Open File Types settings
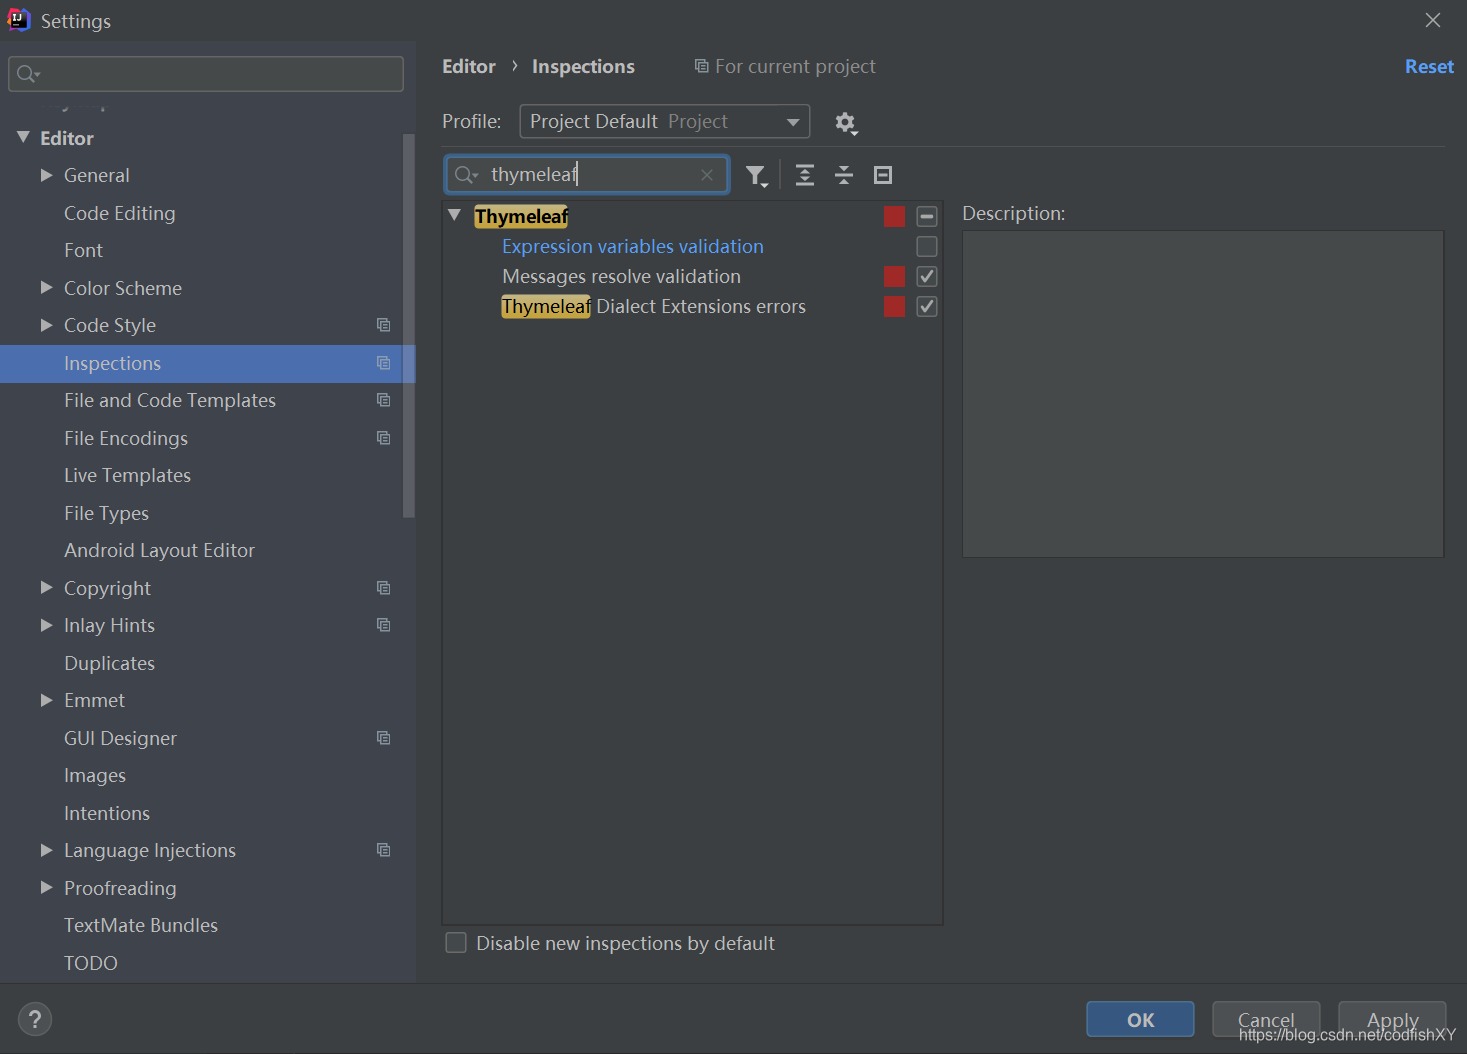1467x1054 pixels. pyautogui.click(x=106, y=513)
